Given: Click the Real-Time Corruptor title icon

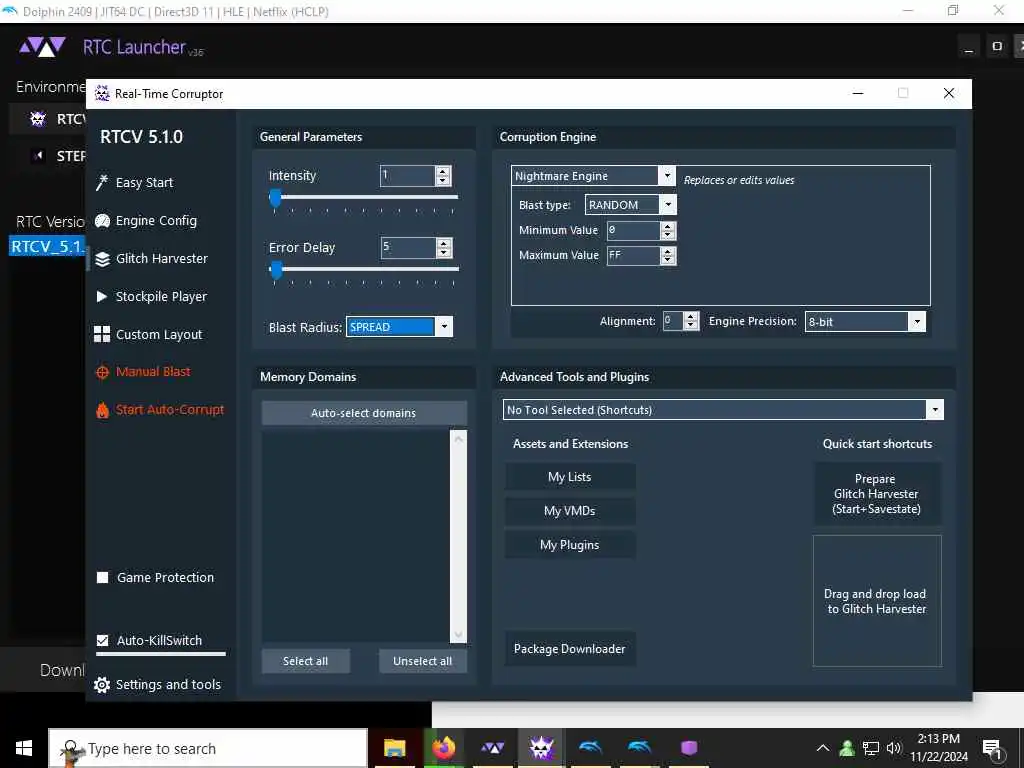Looking at the screenshot, I should (x=102, y=93).
